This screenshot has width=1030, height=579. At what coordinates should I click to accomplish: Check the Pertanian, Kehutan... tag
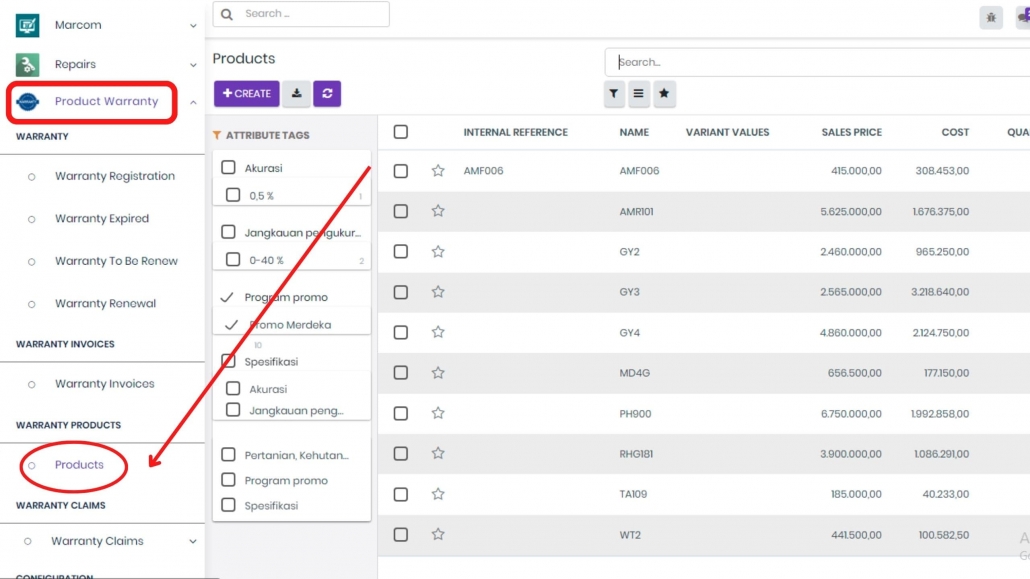[228, 455]
